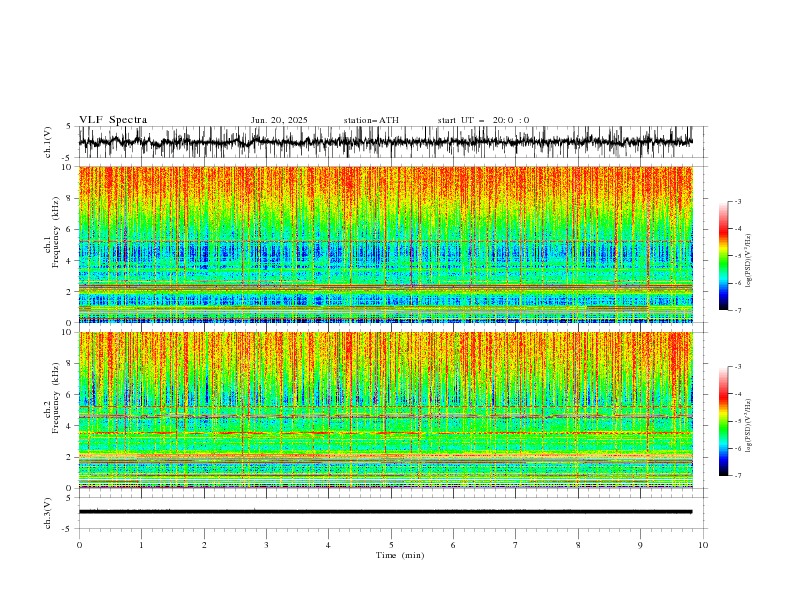This screenshot has width=792, height=612.
Task: Click the "8" tick on the time axis
Action: [x=578, y=545]
